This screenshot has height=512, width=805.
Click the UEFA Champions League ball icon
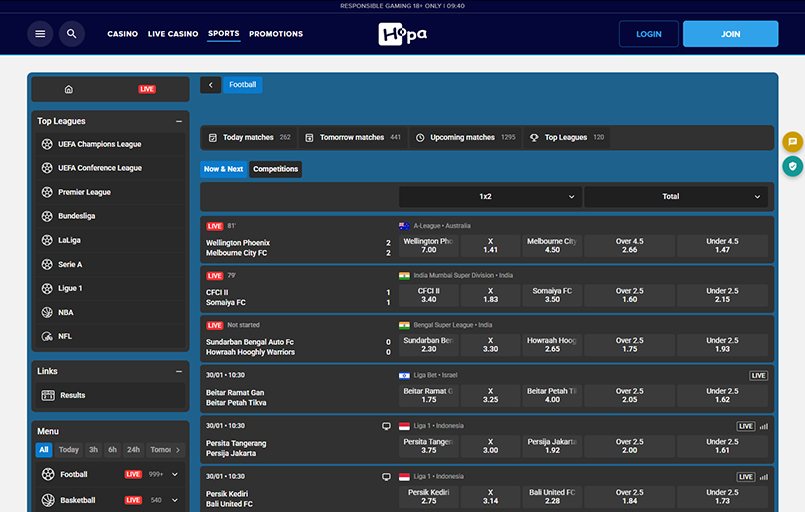[x=47, y=144]
